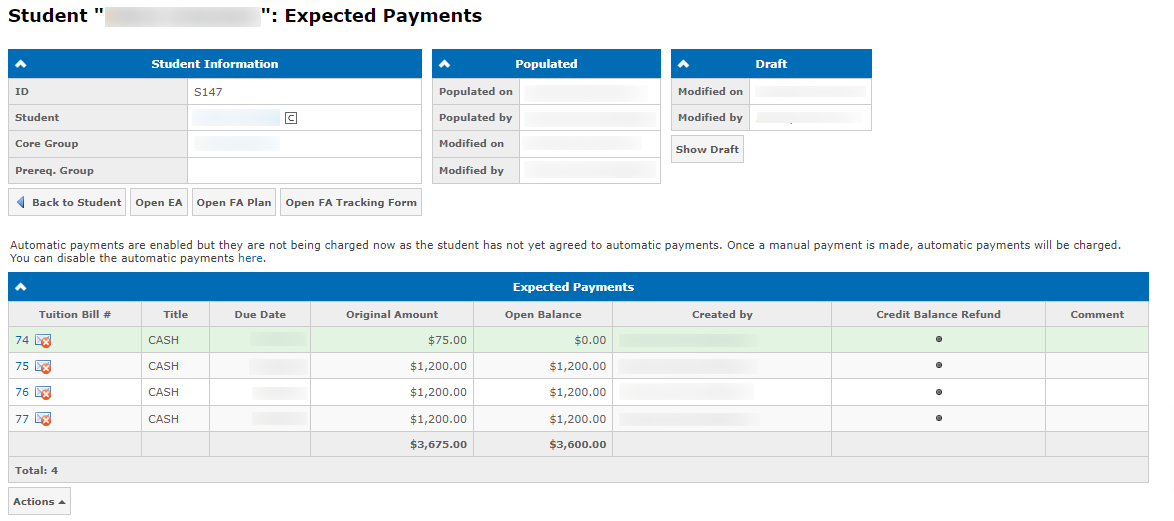
Task: Click the Prereq. Group label
Action: pyautogui.click(x=55, y=171)
